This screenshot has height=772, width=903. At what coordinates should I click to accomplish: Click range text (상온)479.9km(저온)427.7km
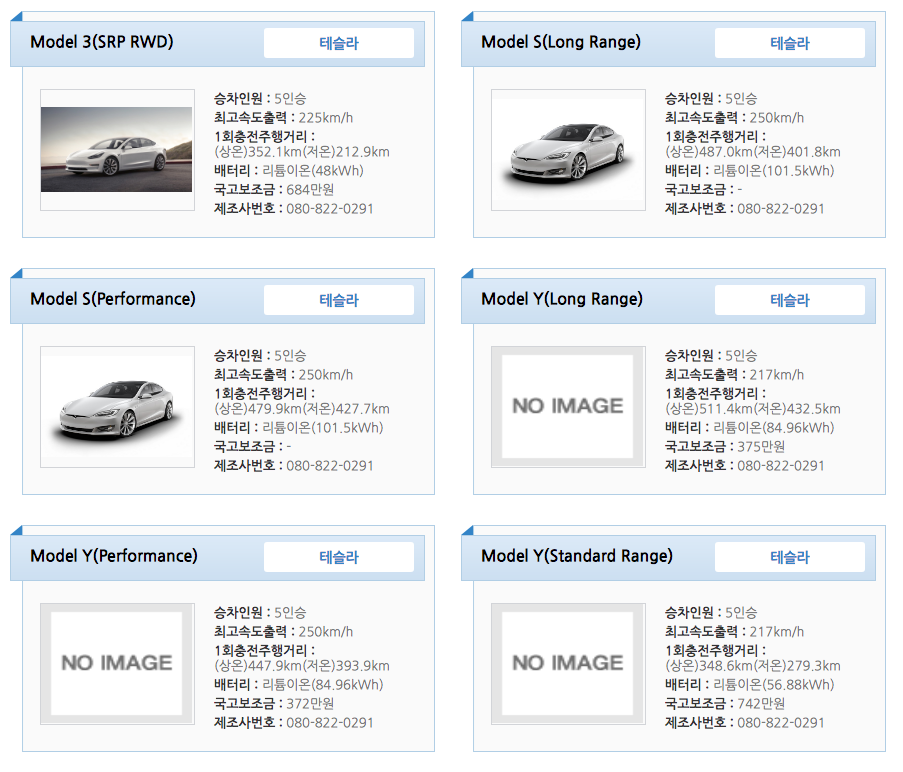pos(302,409)
